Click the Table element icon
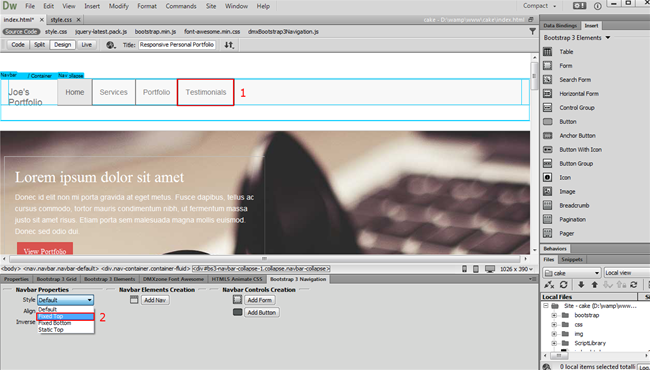Viewport: 650px width, 370px height. point(547,52)
